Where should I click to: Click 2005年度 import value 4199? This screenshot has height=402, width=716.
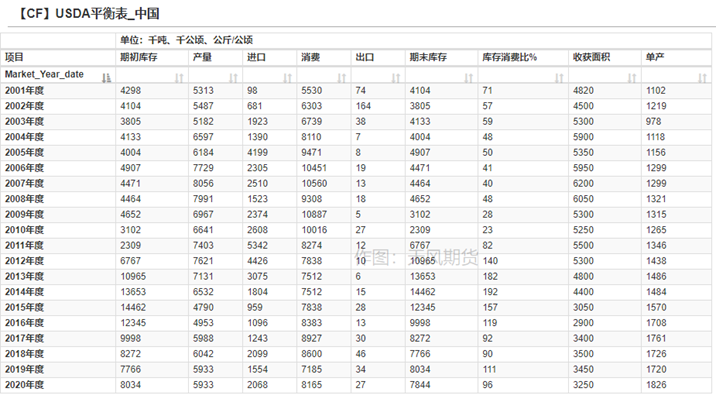tap(258, 153)
